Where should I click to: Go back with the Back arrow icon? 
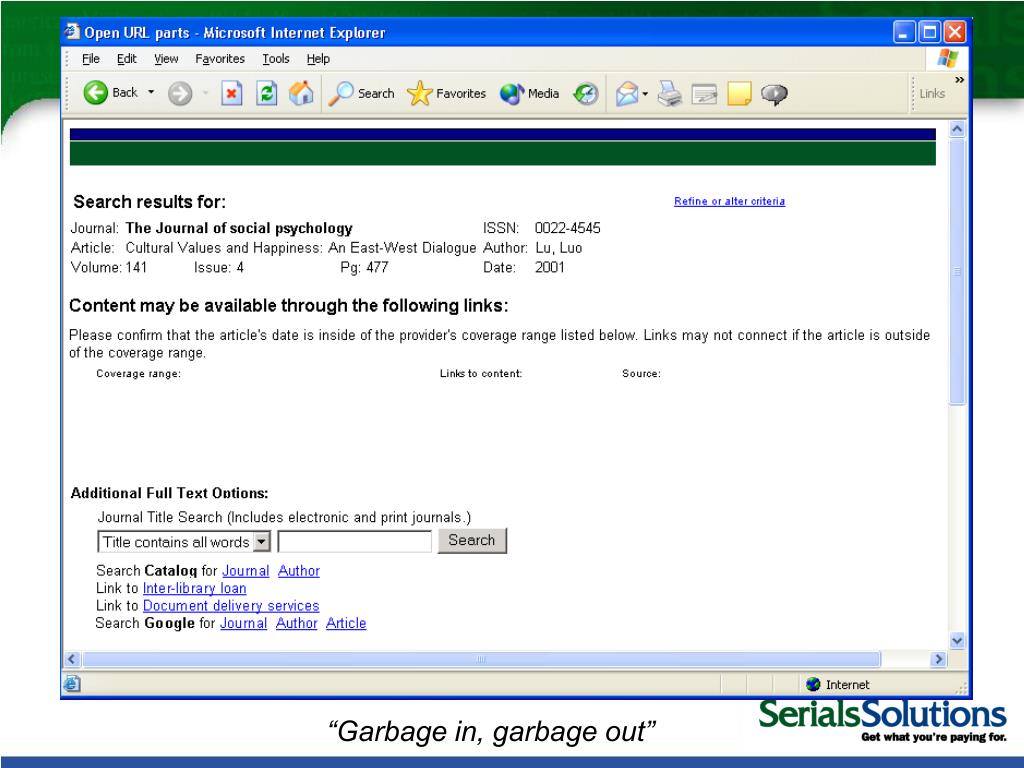(x=95, y=93)
